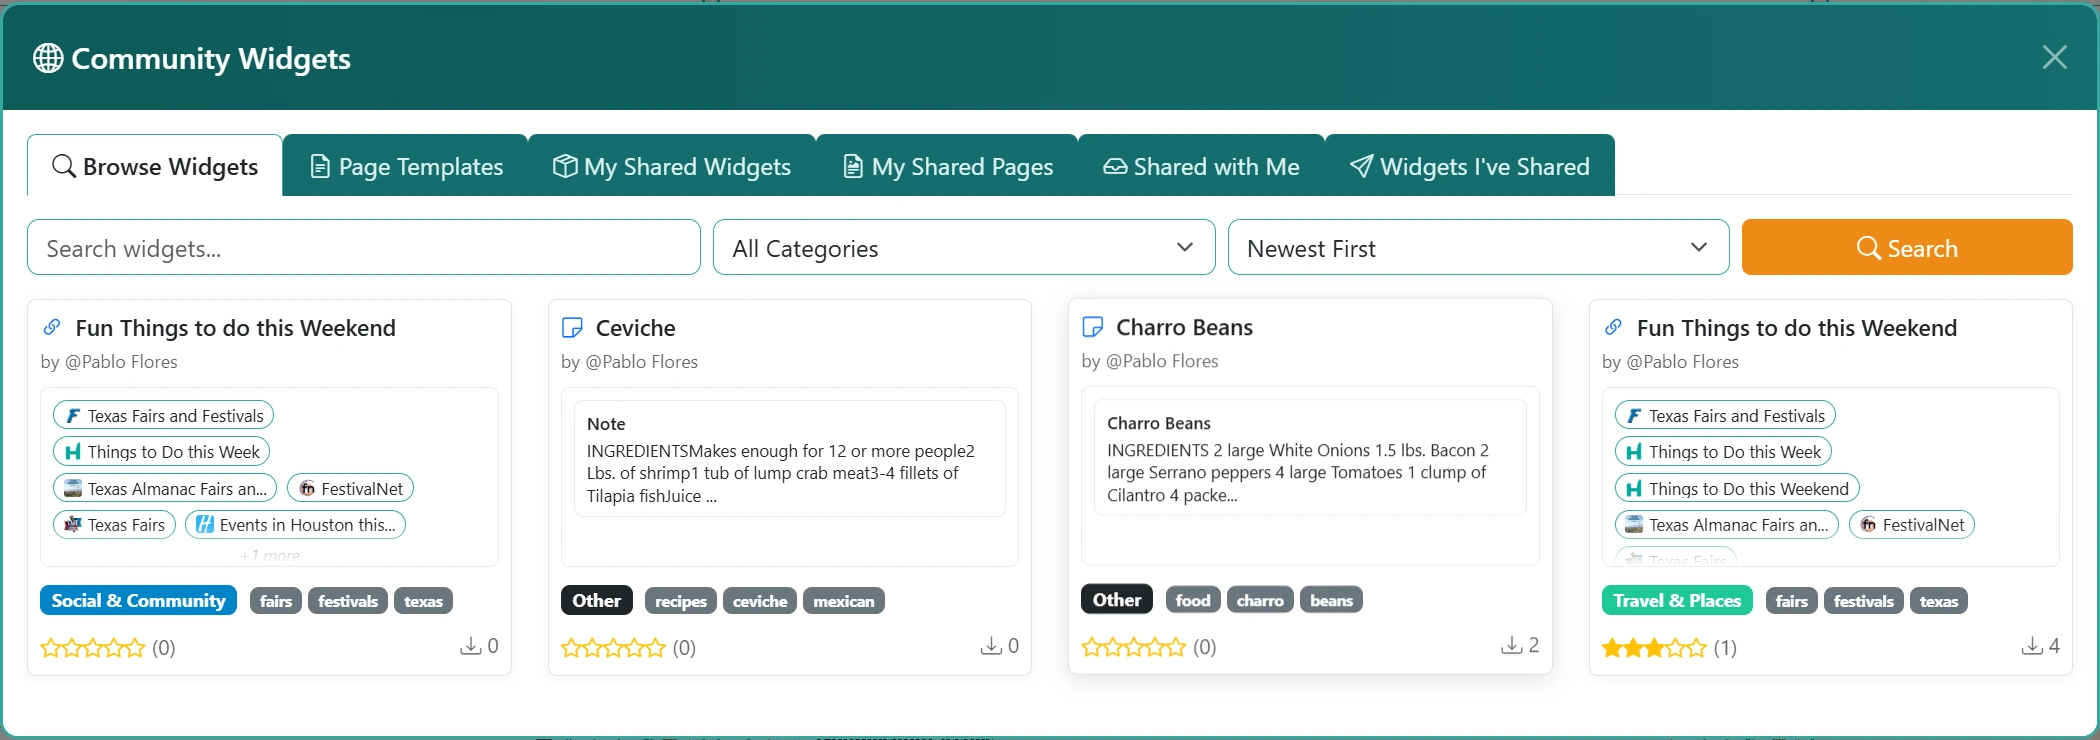This screenshot has height=740, width=2100.
Task: Open the Page Templates tab
Action: (406, 166)
